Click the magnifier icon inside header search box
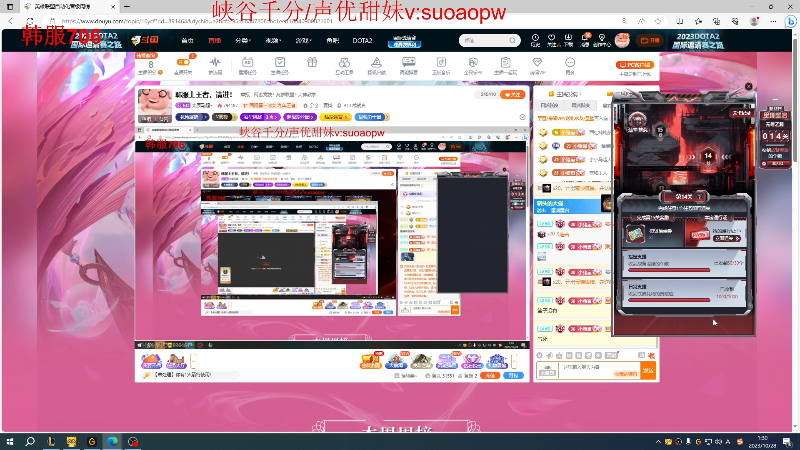Viewport: 800px width, 450px height. 512,40
